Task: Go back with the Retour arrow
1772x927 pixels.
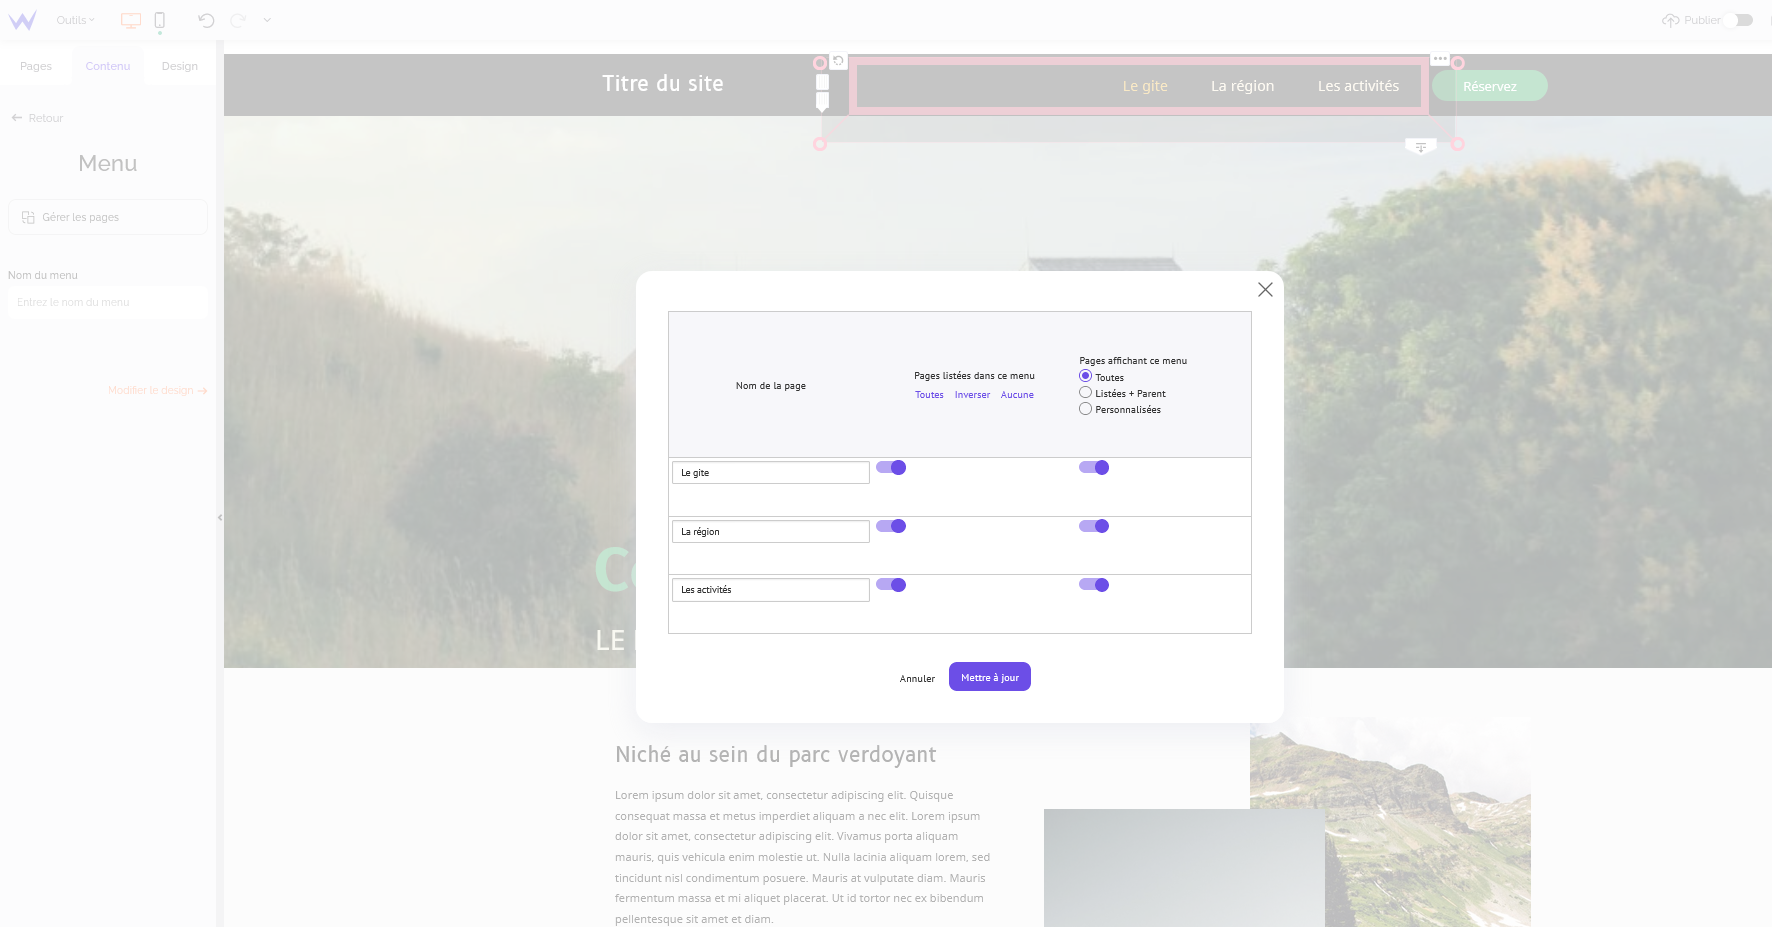Action: tap(37, 118)
